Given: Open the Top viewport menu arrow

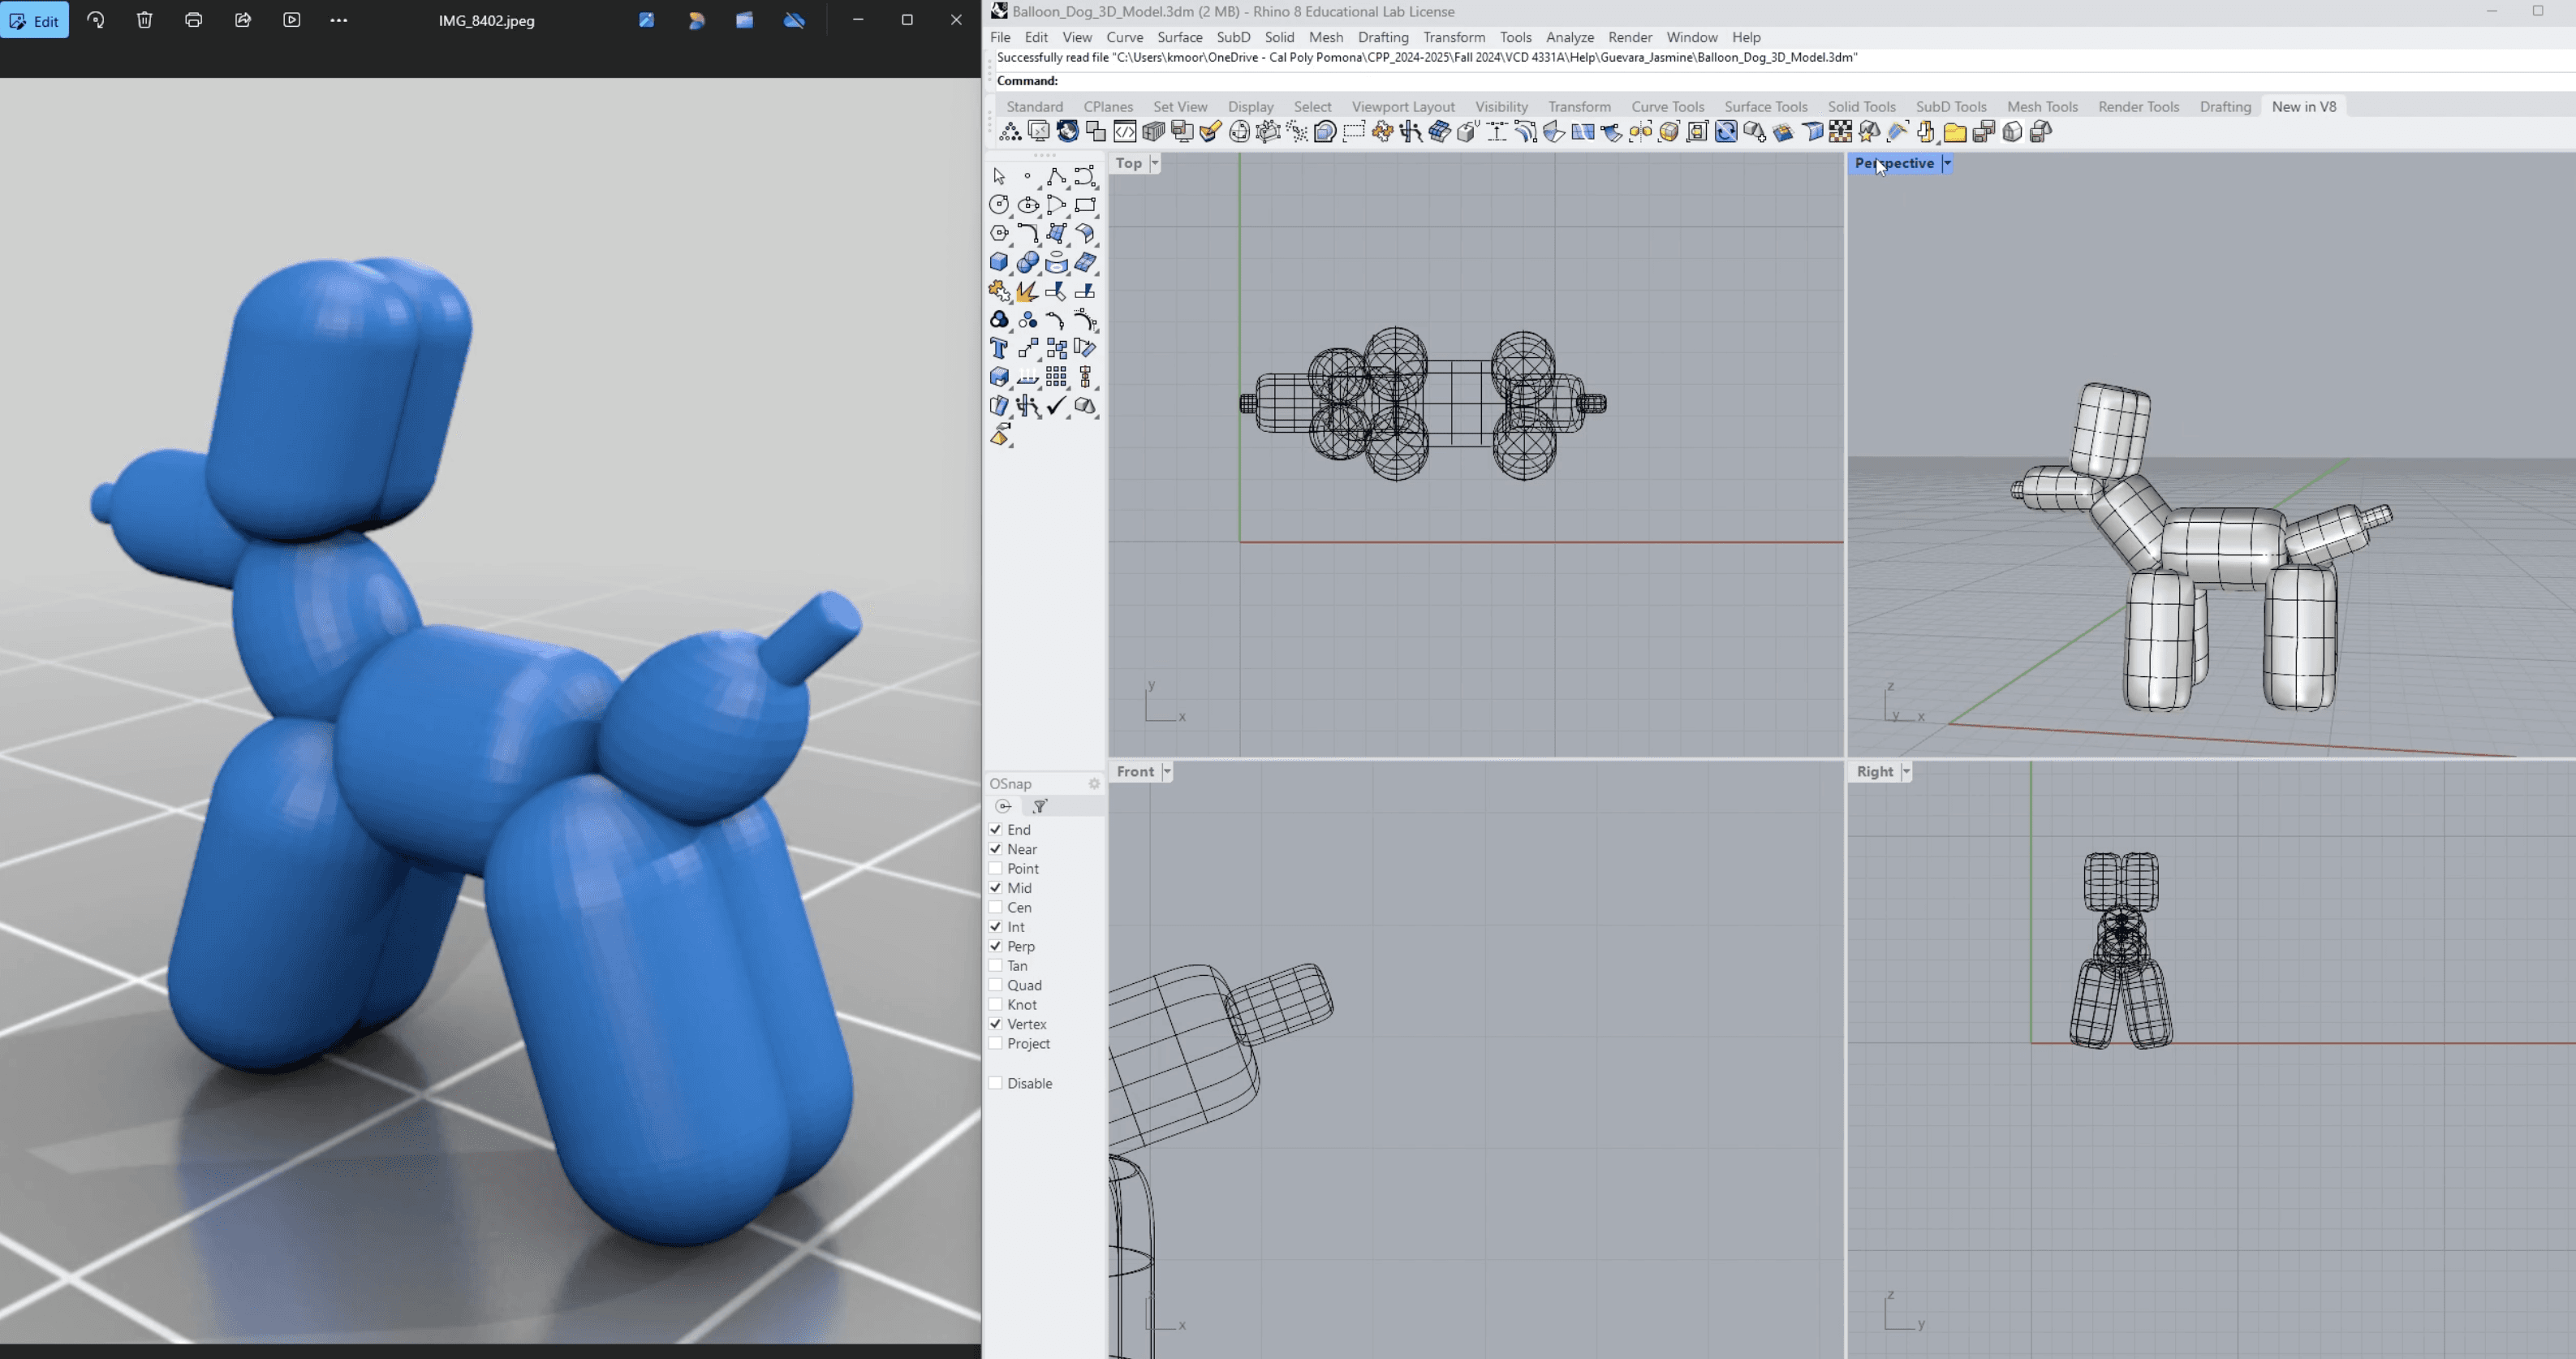Looking at the screenshot, I should coord(1155,163).
